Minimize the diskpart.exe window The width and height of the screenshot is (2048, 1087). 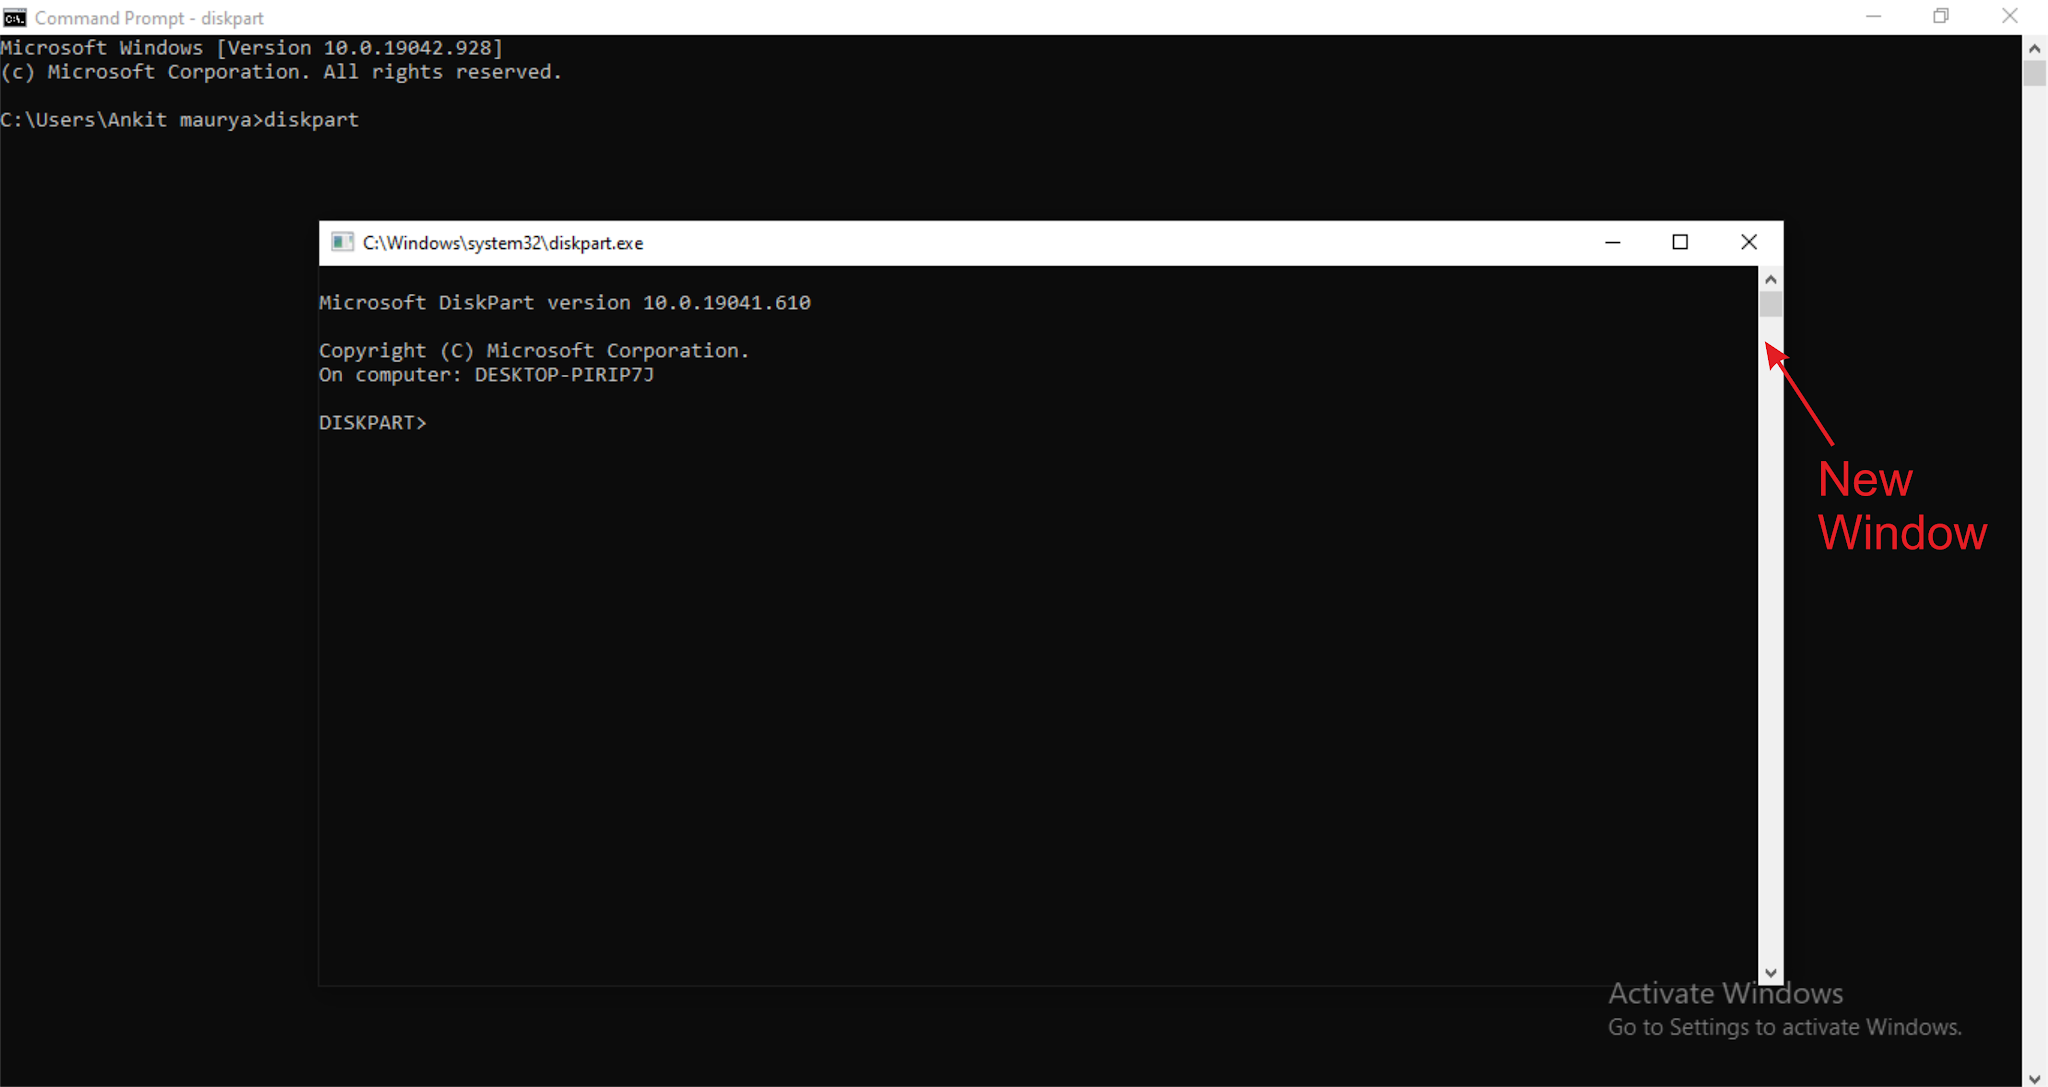coord(1613,242)
